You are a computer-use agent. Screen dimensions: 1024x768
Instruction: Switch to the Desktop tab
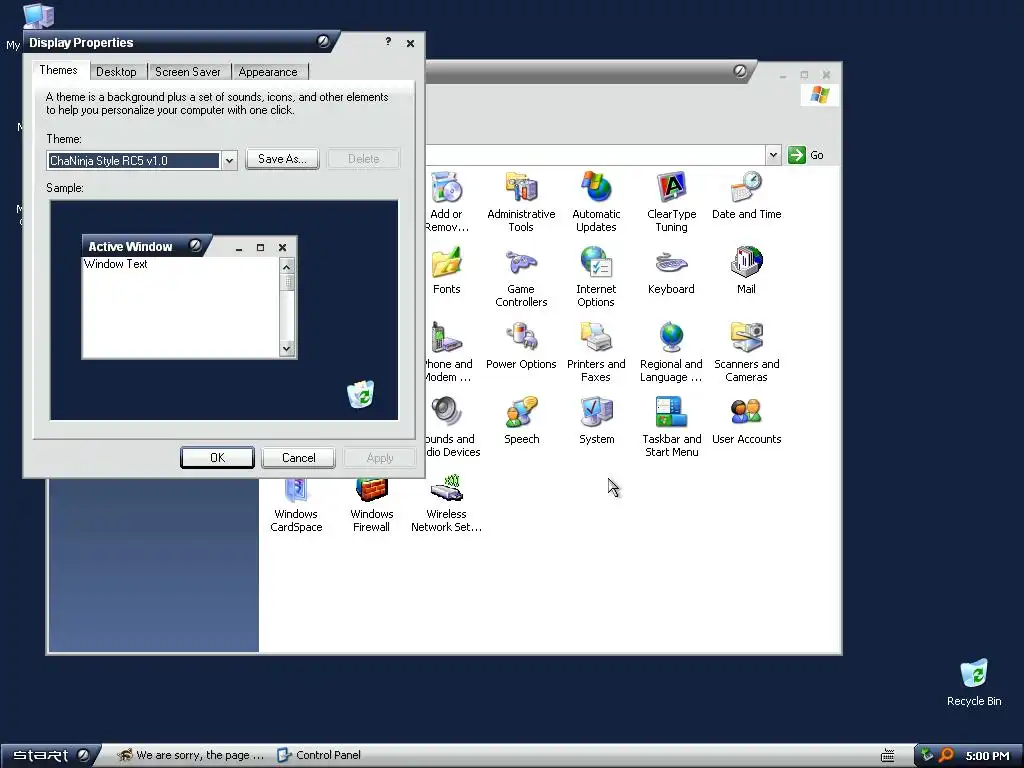coord(116,72)
